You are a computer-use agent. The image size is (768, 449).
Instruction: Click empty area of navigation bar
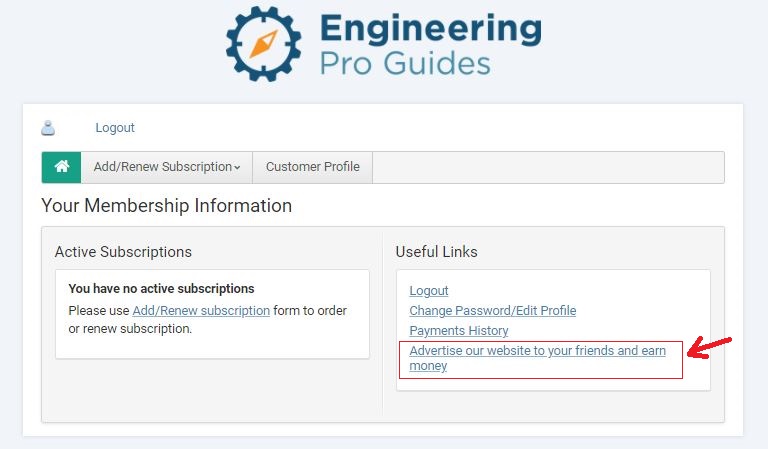coord(548,167)
